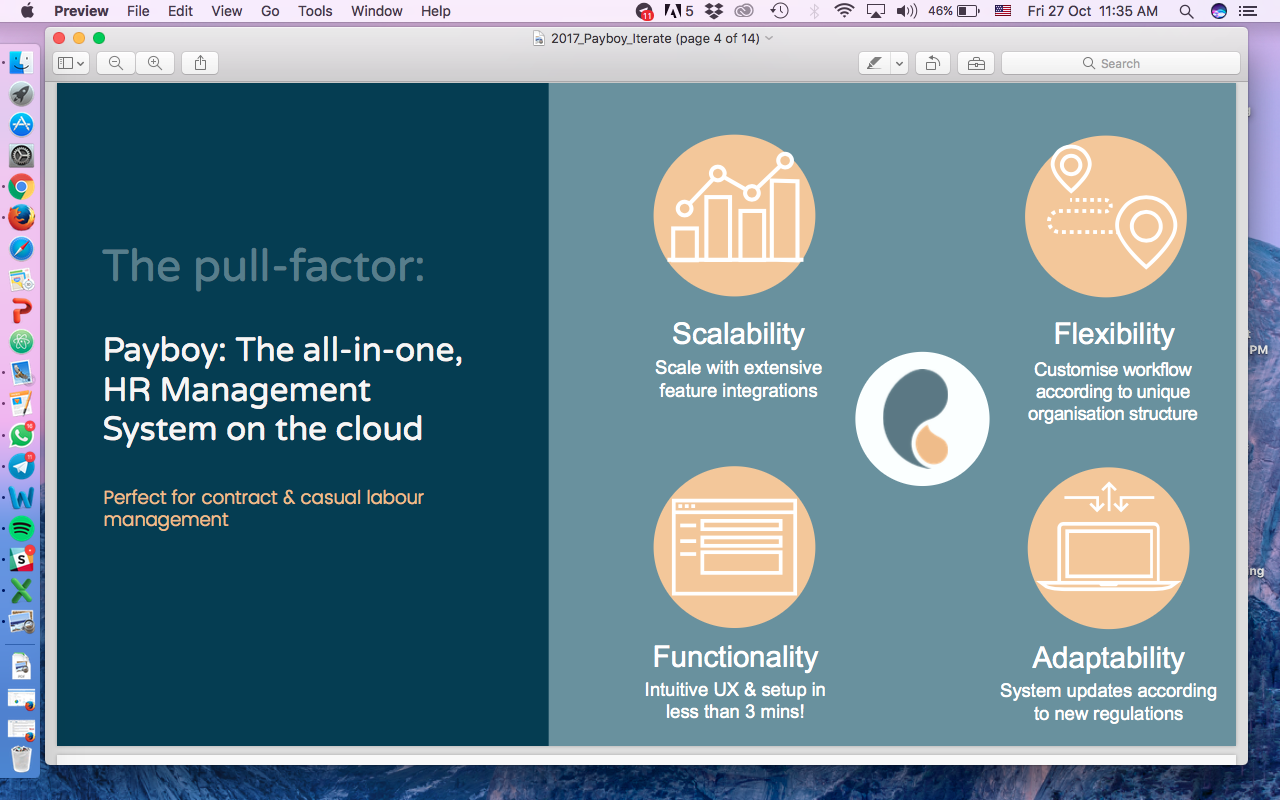Click the bar chart Scalability graphic

(734, 216)
